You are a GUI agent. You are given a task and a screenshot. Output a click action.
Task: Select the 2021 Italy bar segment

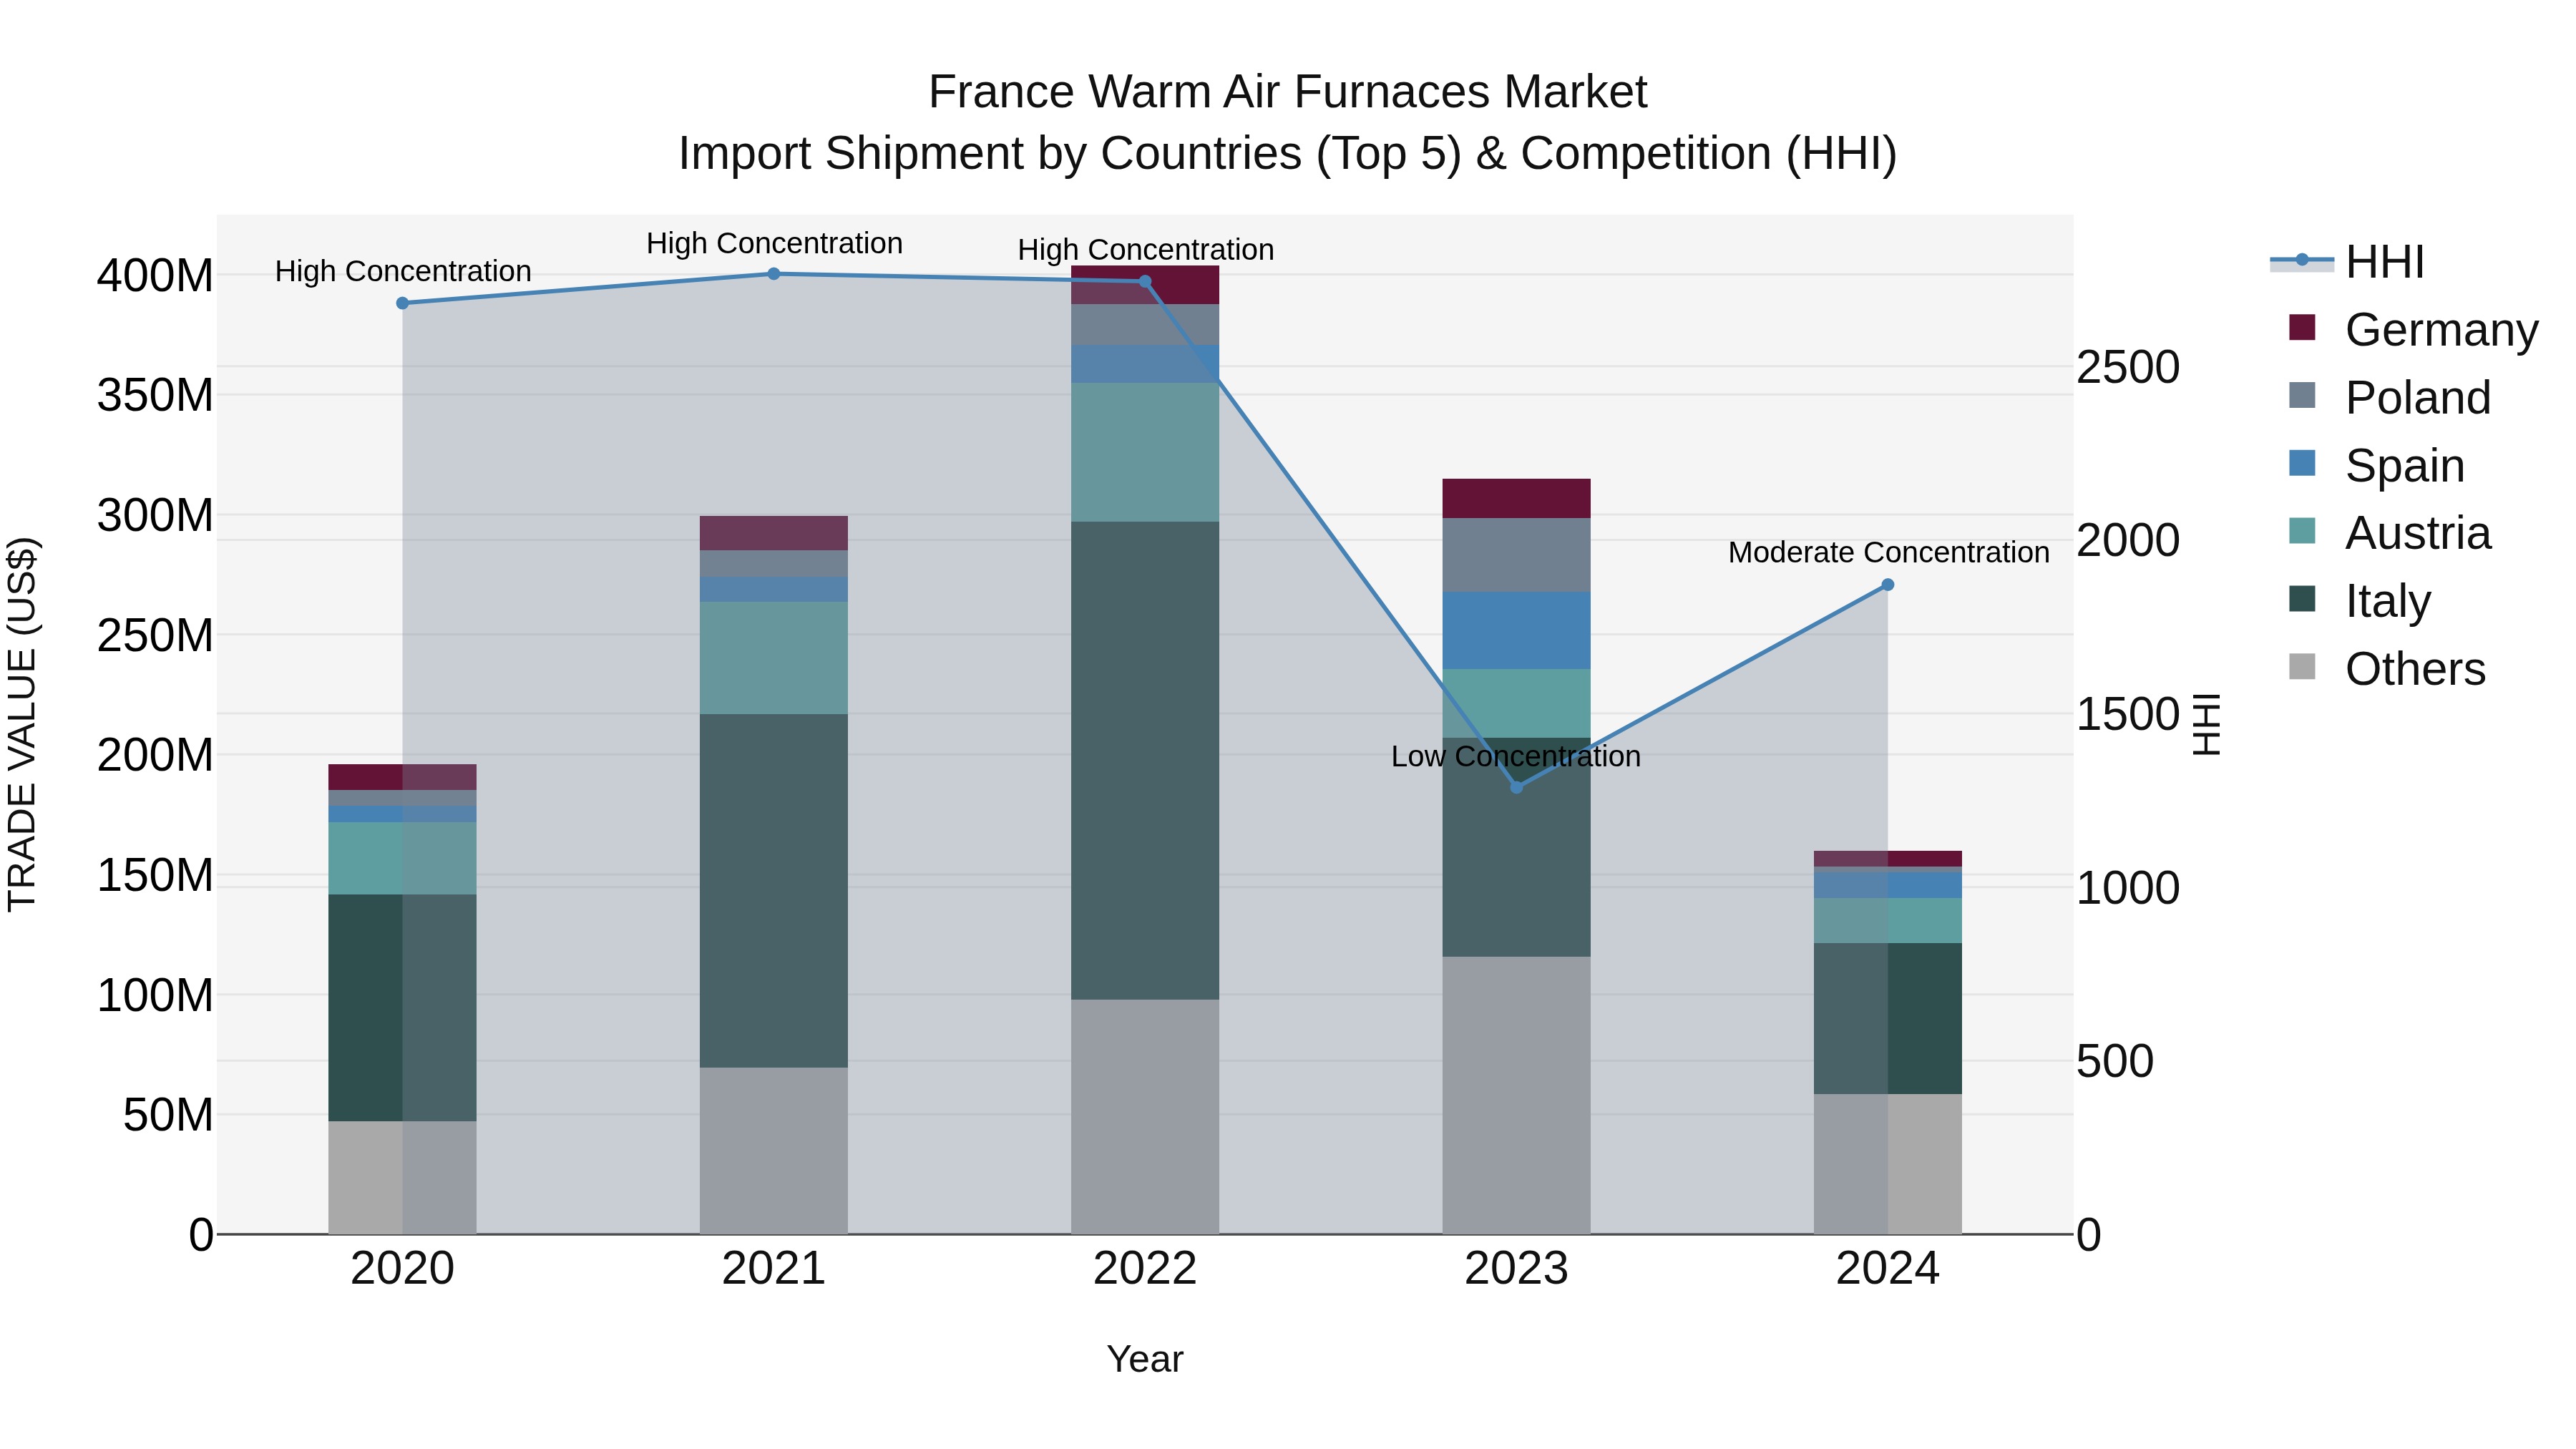tap(774, 890)
